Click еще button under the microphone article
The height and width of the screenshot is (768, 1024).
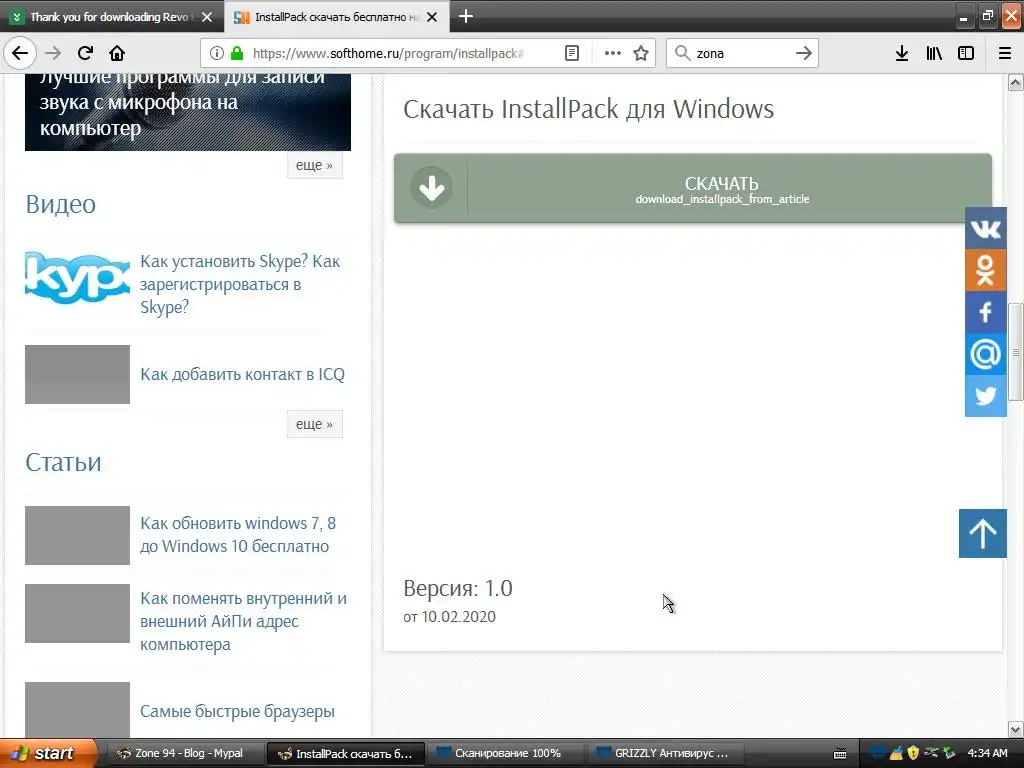point(314,165)
